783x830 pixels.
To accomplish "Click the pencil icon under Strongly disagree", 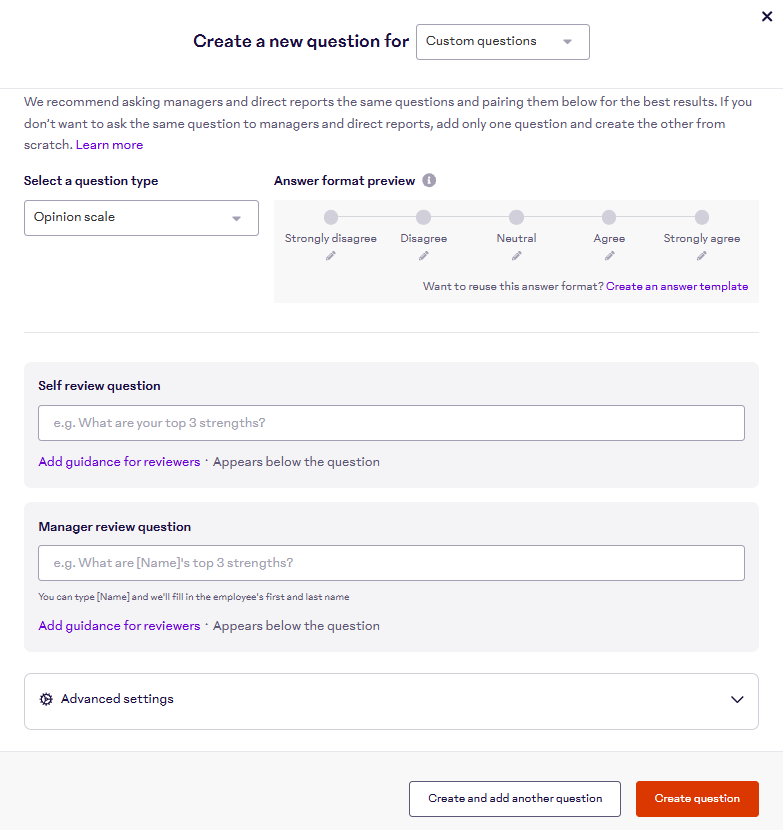I will [x=331, y=256].
